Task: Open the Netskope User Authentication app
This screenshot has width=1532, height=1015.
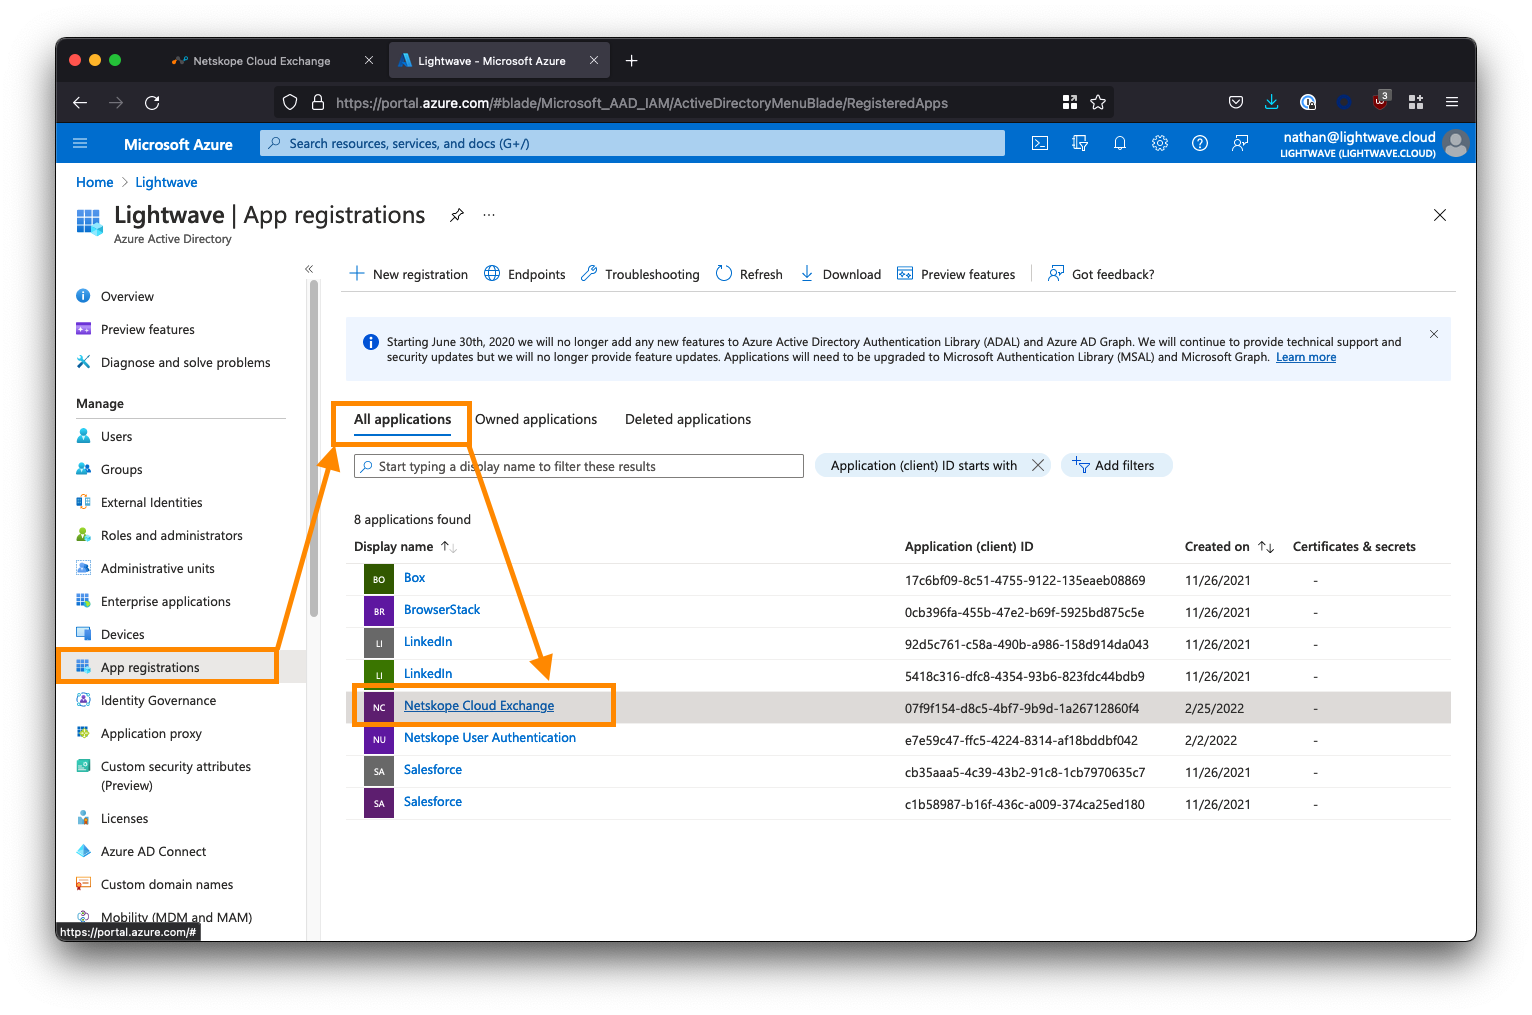Action: [x=490, y=738]
